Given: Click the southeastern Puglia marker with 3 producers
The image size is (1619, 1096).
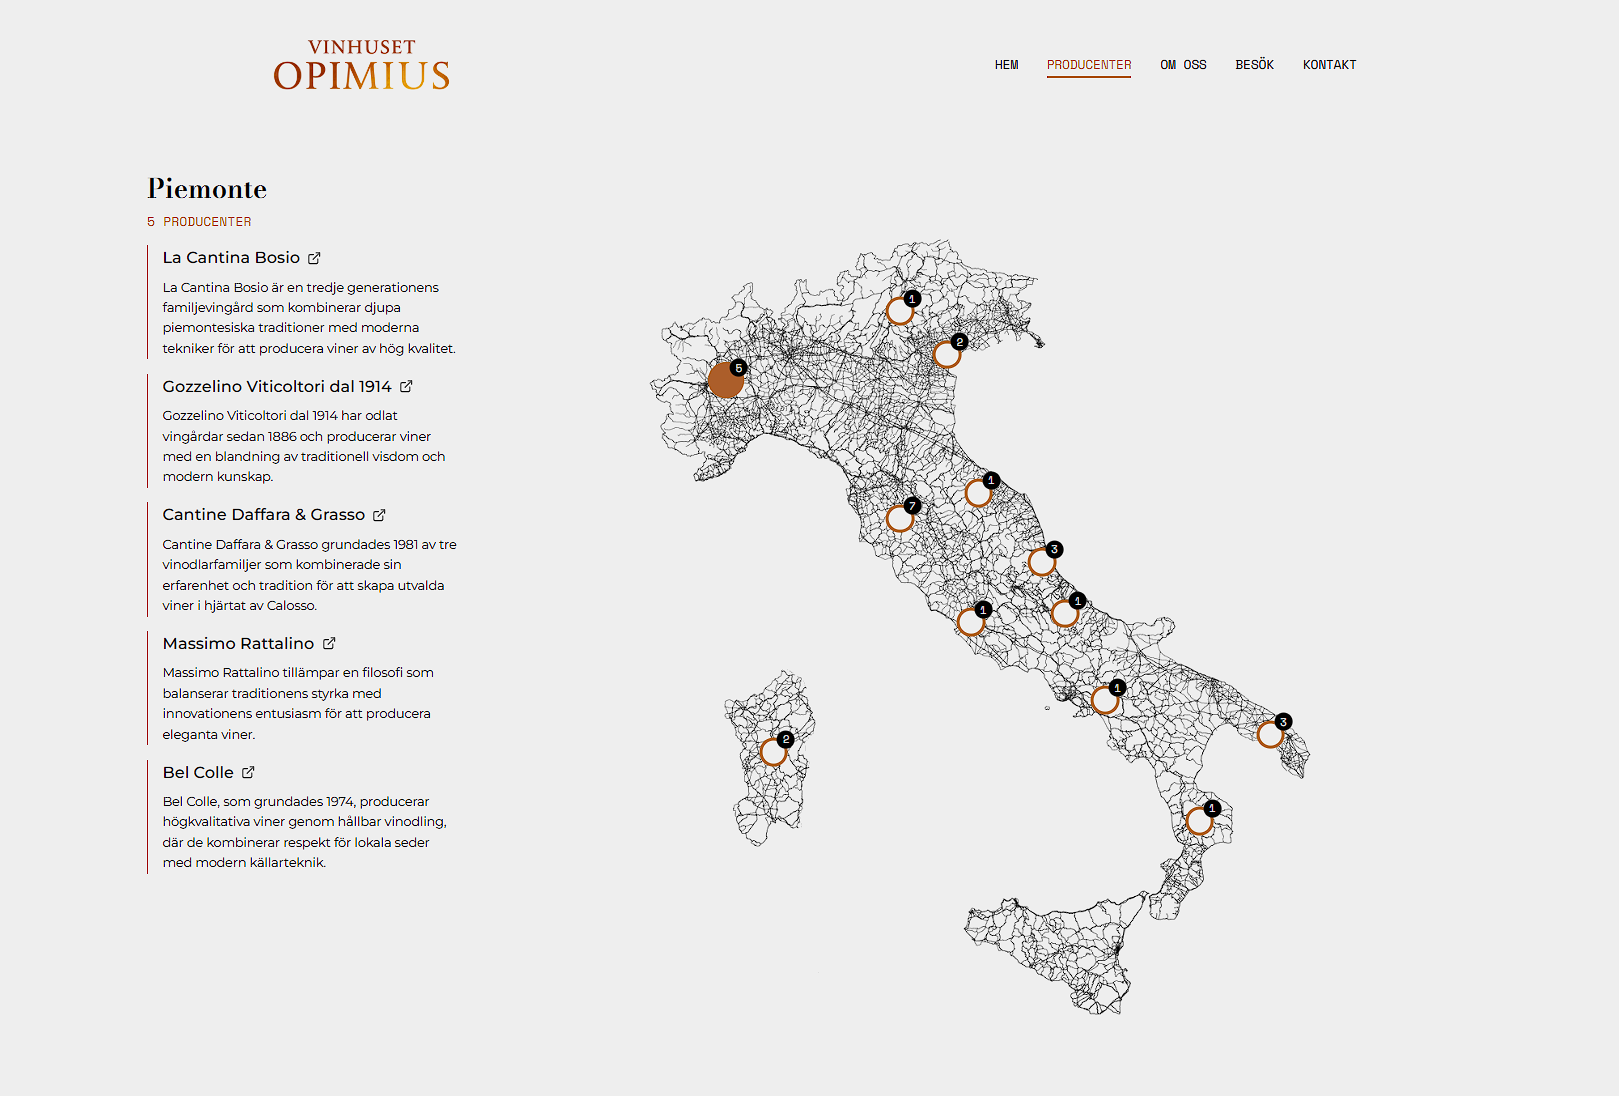Looking at the screenshot, I should 1271,733.
